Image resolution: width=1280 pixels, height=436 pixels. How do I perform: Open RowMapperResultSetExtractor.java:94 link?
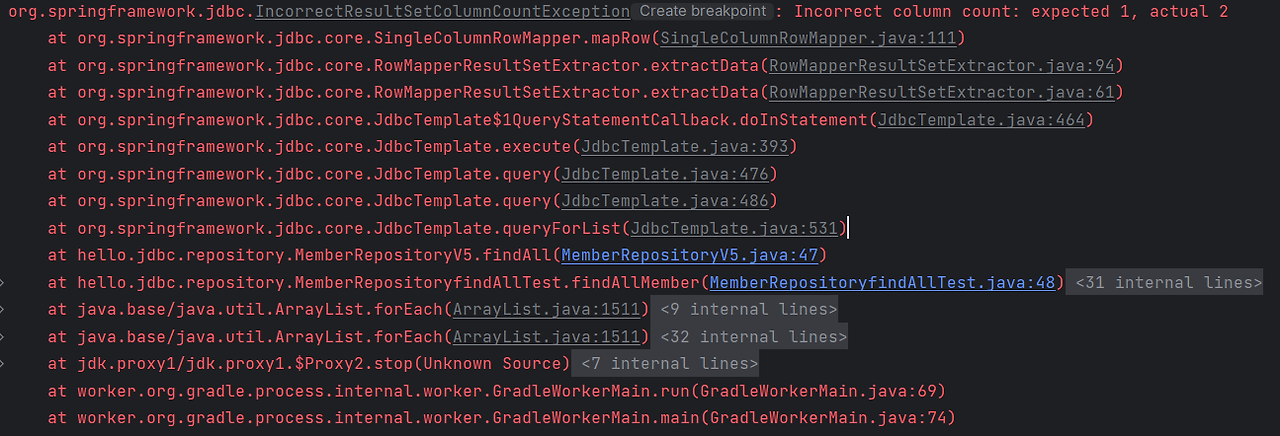[x=943, y=66]
